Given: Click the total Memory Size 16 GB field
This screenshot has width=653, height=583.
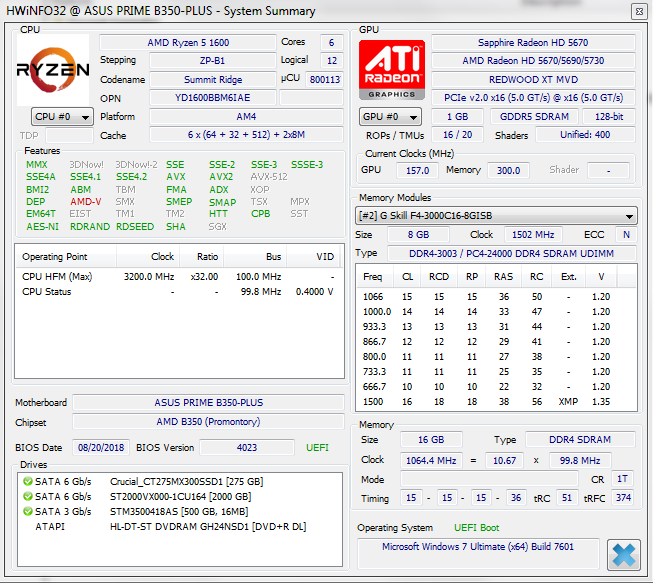Looking at the screenshot, I should click(431, 440).
